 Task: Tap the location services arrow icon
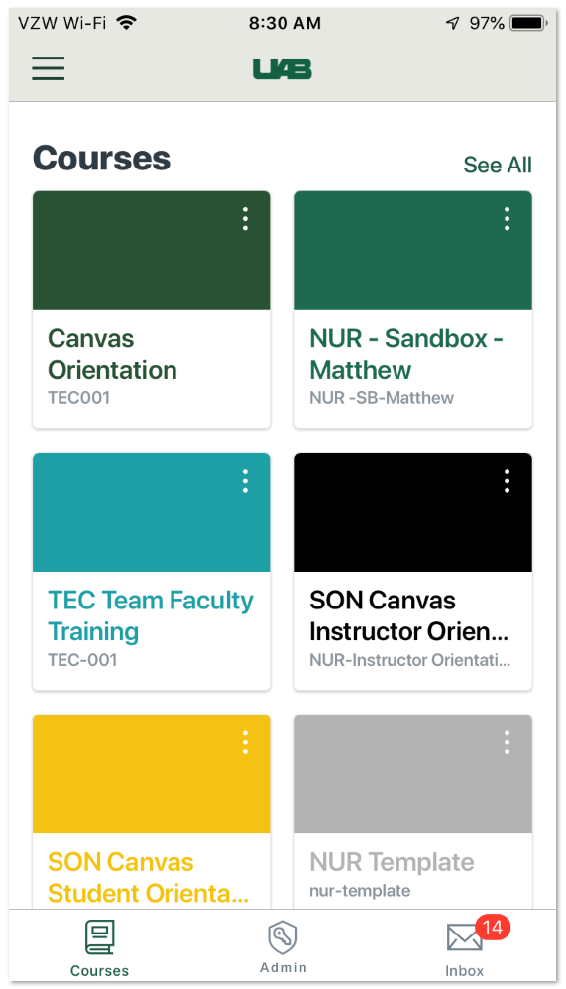(x=452, y=24)
